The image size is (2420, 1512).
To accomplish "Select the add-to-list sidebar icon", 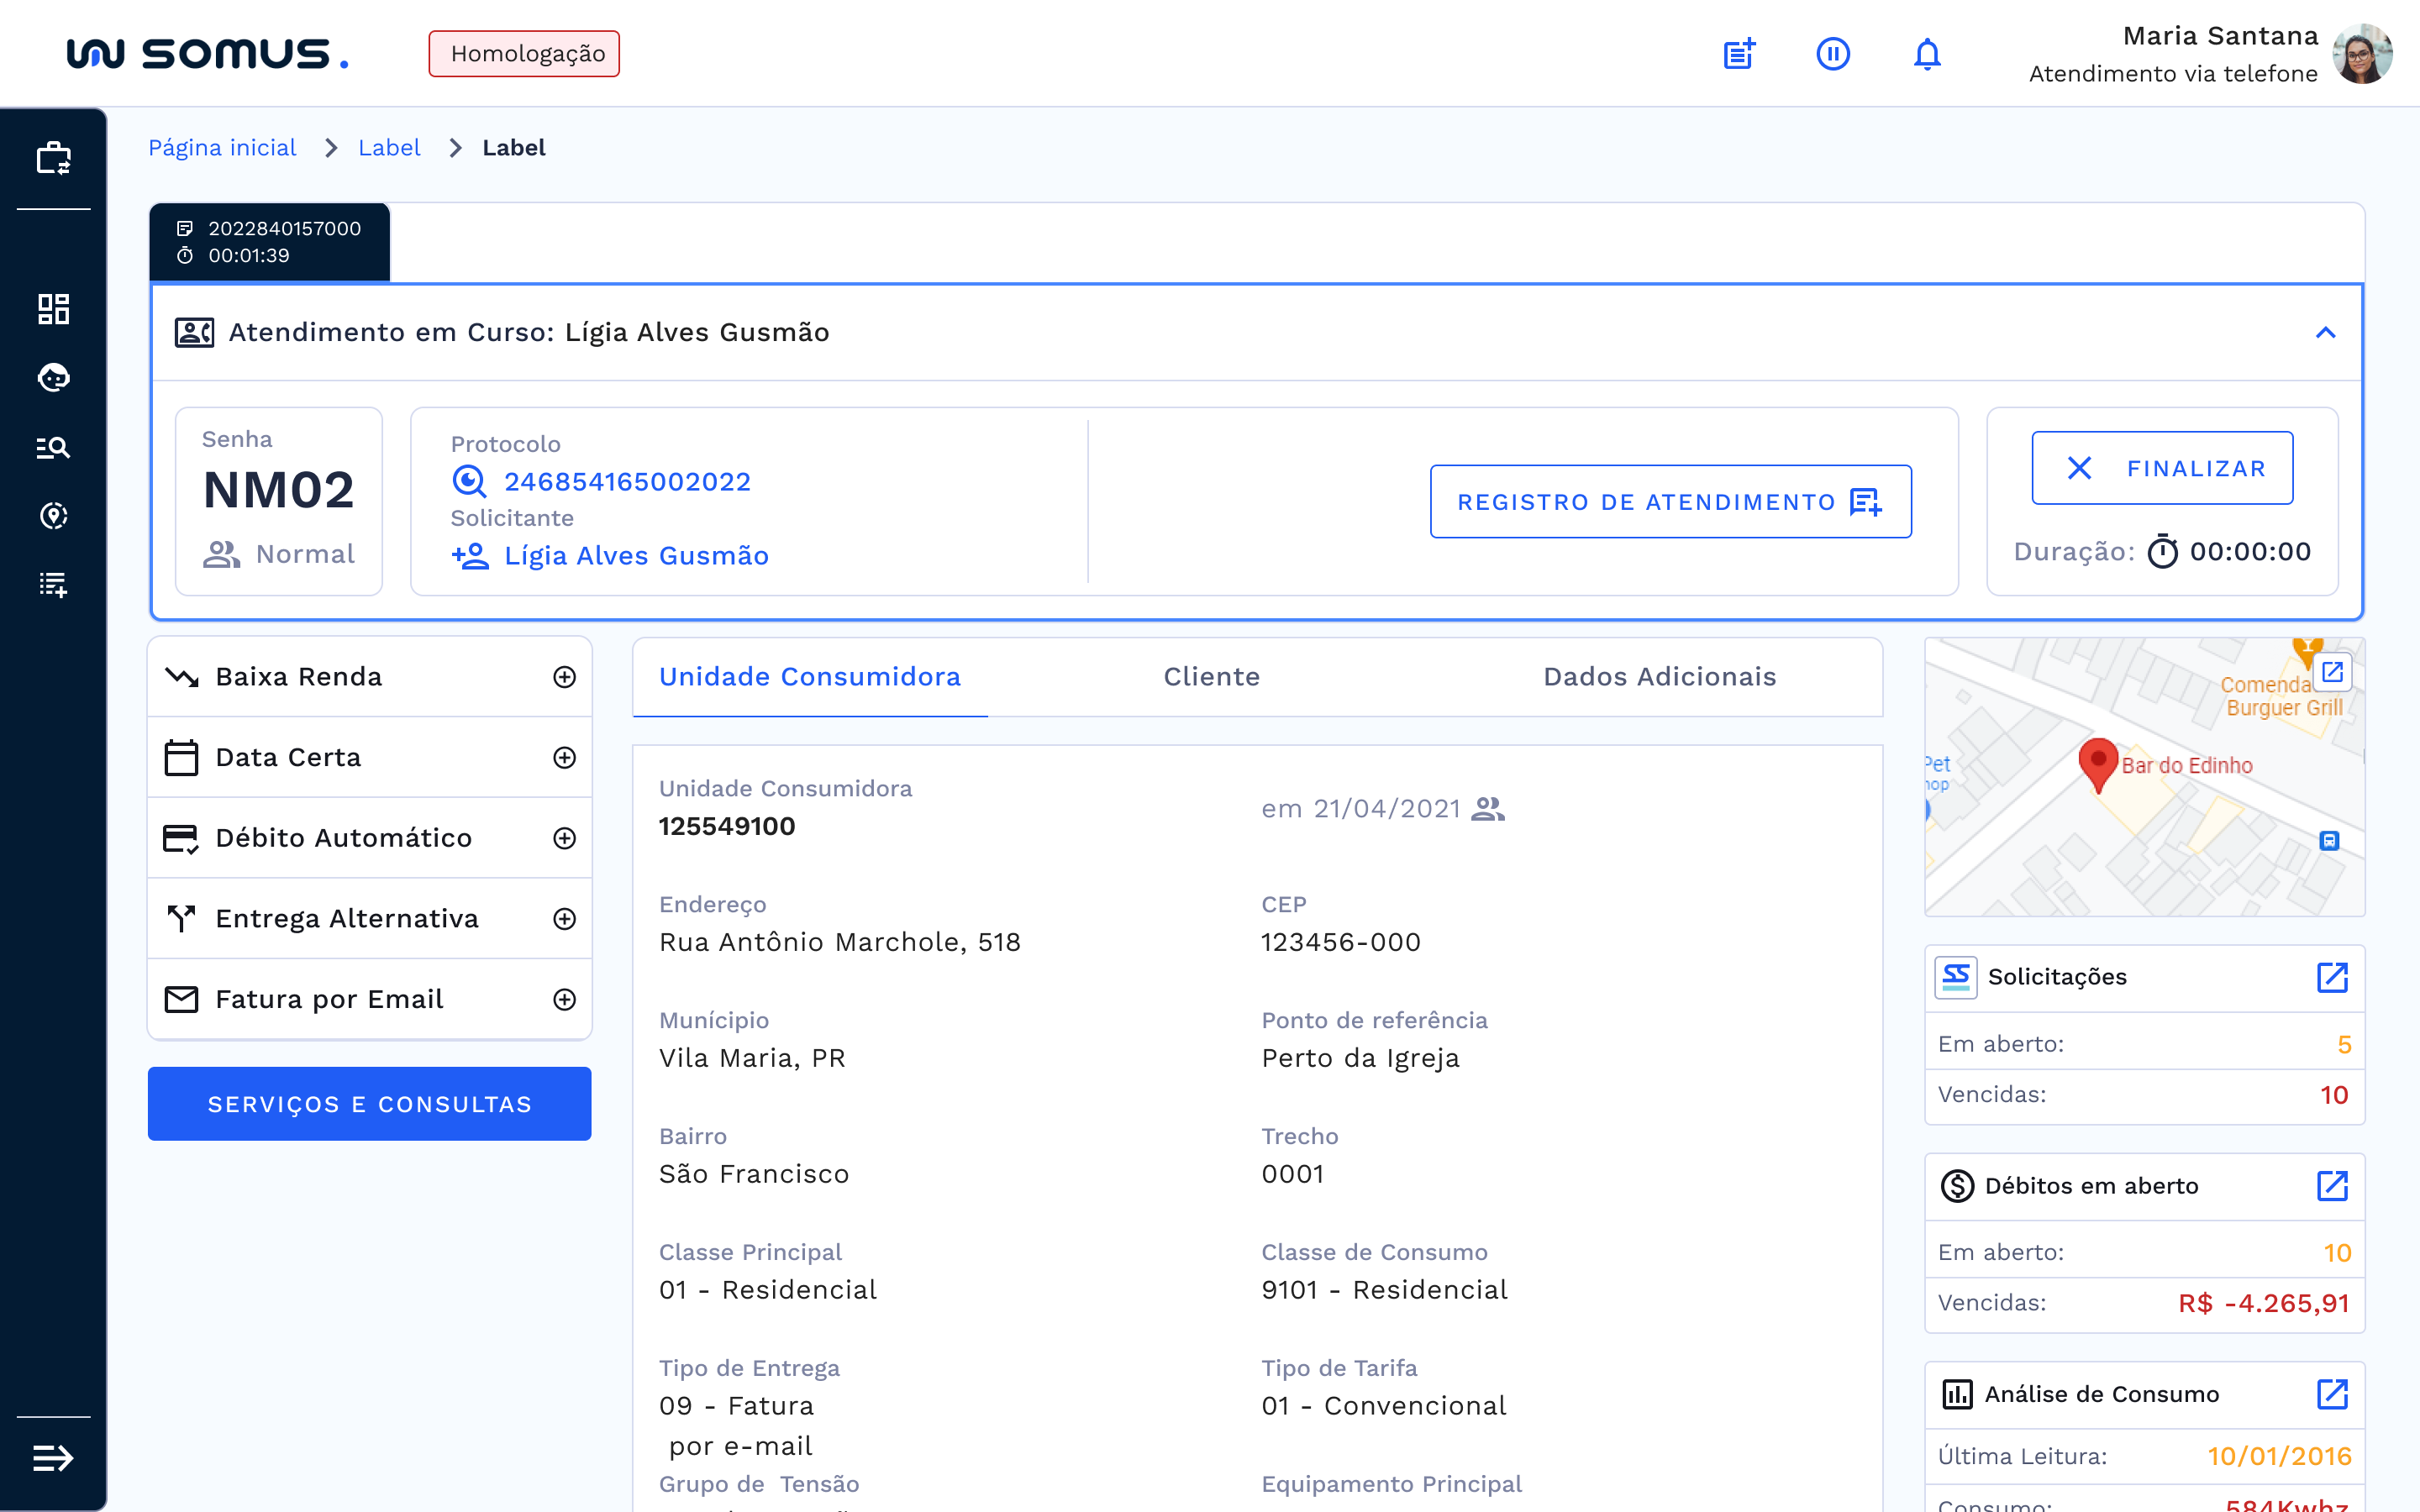I will (x=53, y=585).
